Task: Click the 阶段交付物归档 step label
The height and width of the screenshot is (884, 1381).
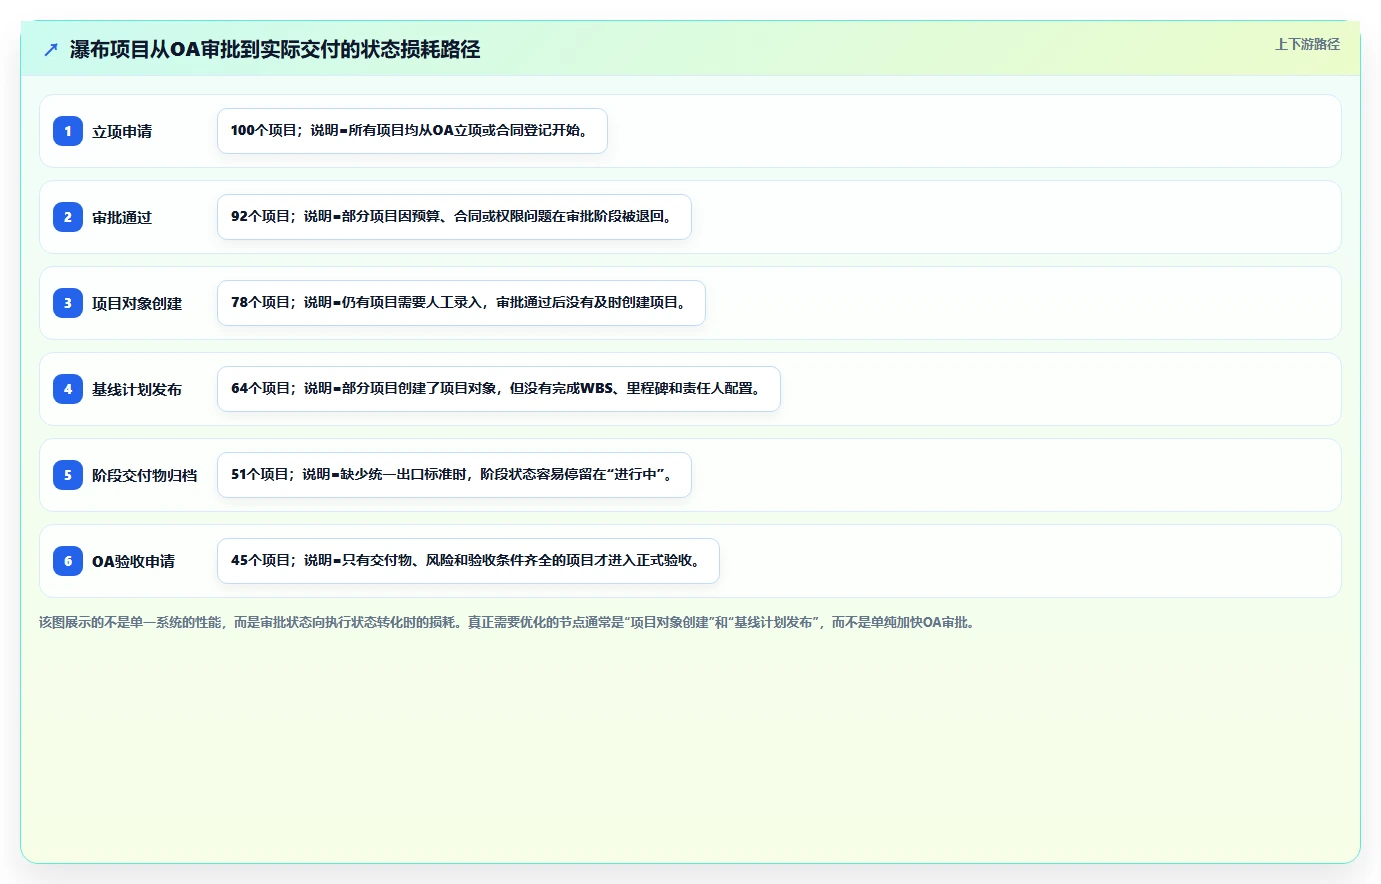Action: tap(145, 475)
